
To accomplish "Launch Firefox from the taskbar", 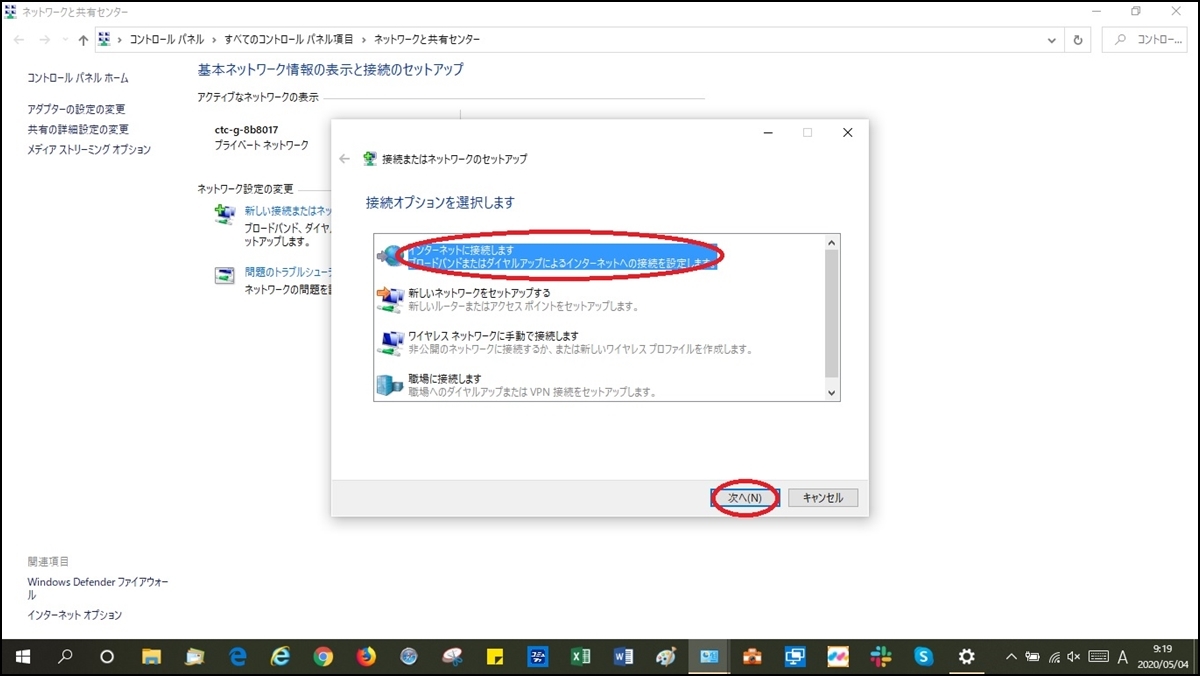I will (365, 657).
